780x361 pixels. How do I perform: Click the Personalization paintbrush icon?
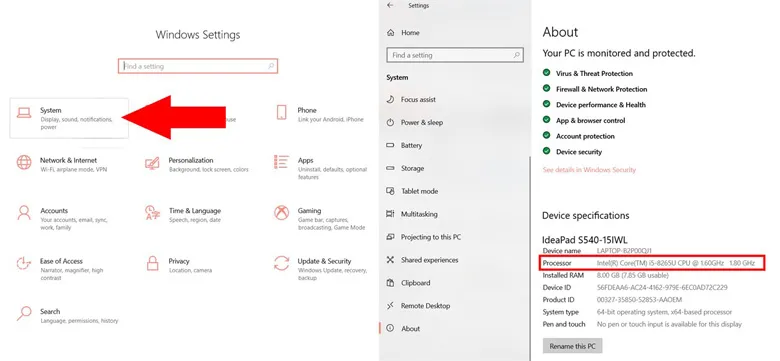tap(152, 163)
